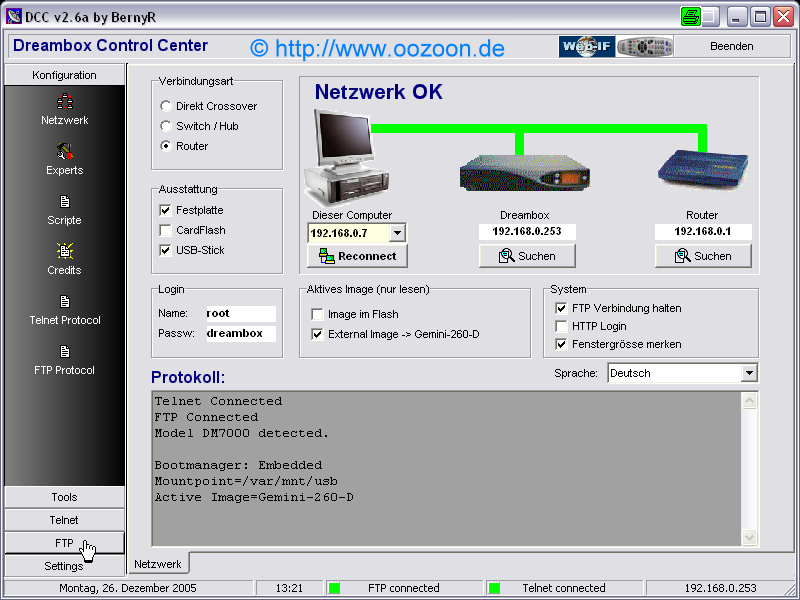Click Suchen under Dreambox
This screenshot has width=800, height=600.
pos(527,256)
